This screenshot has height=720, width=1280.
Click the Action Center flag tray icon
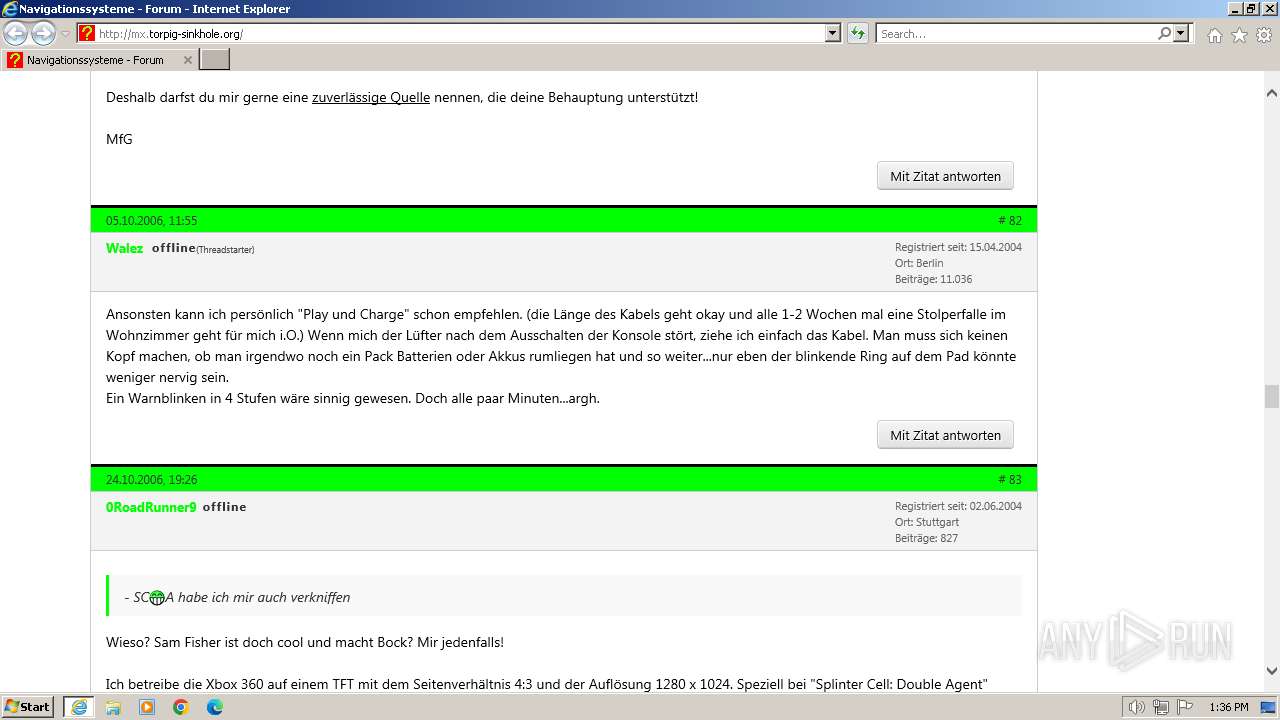tap(1184, 707)
